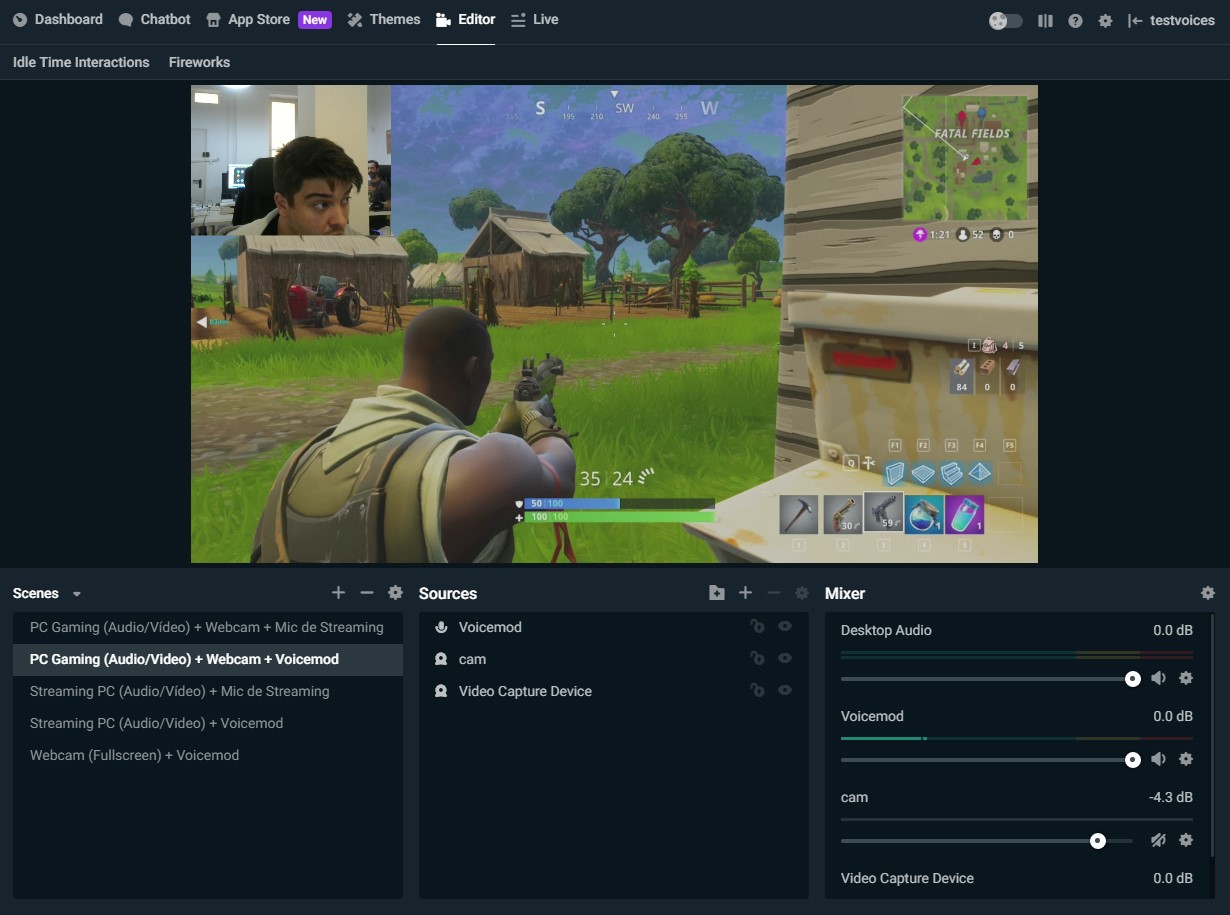Switch to the Themes tab
Screen dimensions: 1230x915
point(384,20)
